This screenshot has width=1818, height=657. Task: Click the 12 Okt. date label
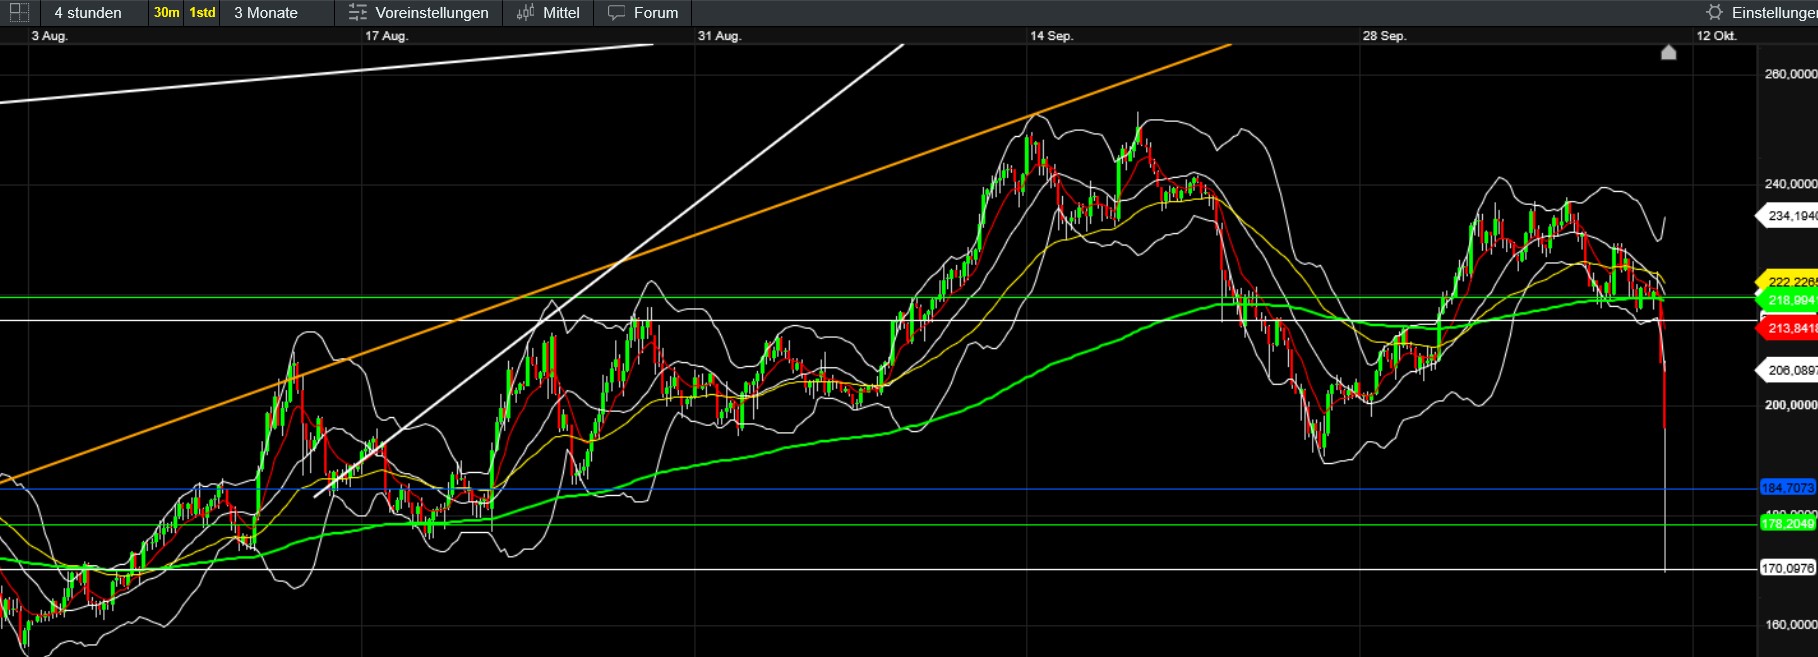tap(1716, 36)
